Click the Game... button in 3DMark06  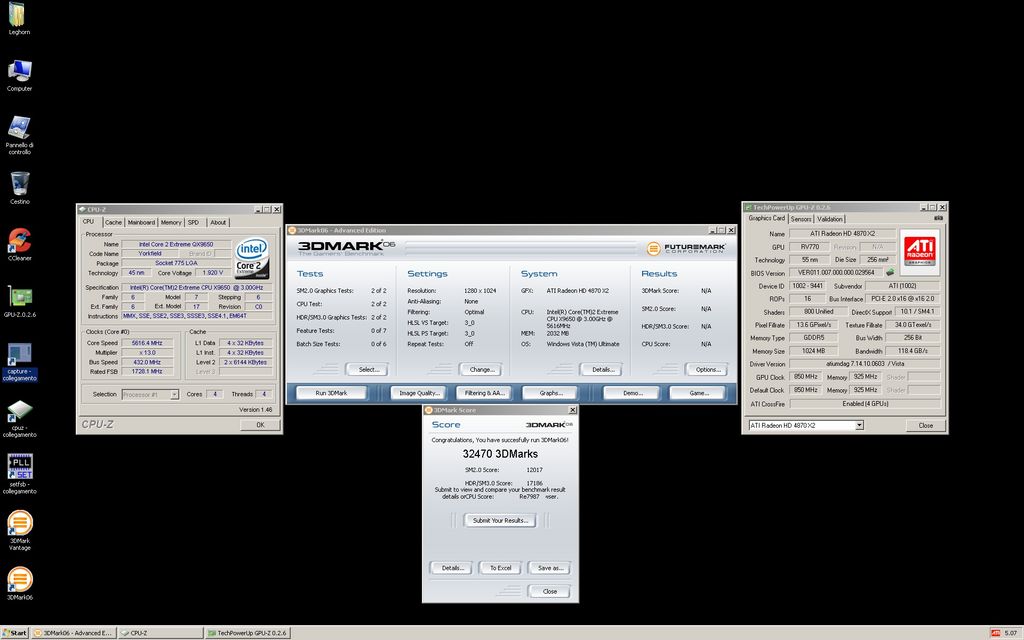click(x=698, y=393)
